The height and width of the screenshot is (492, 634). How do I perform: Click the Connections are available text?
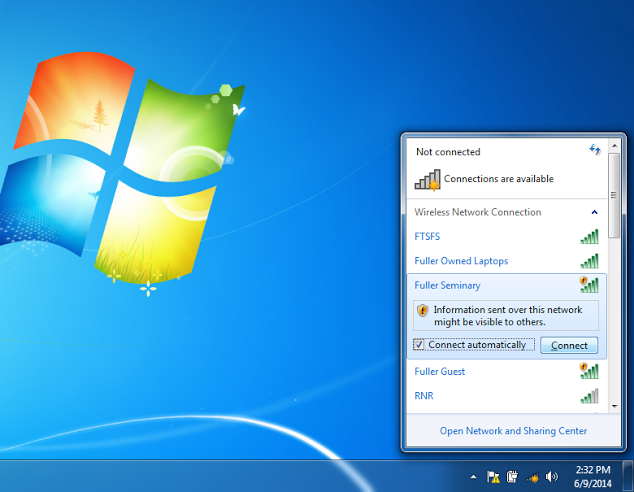(x=499, y=179)
